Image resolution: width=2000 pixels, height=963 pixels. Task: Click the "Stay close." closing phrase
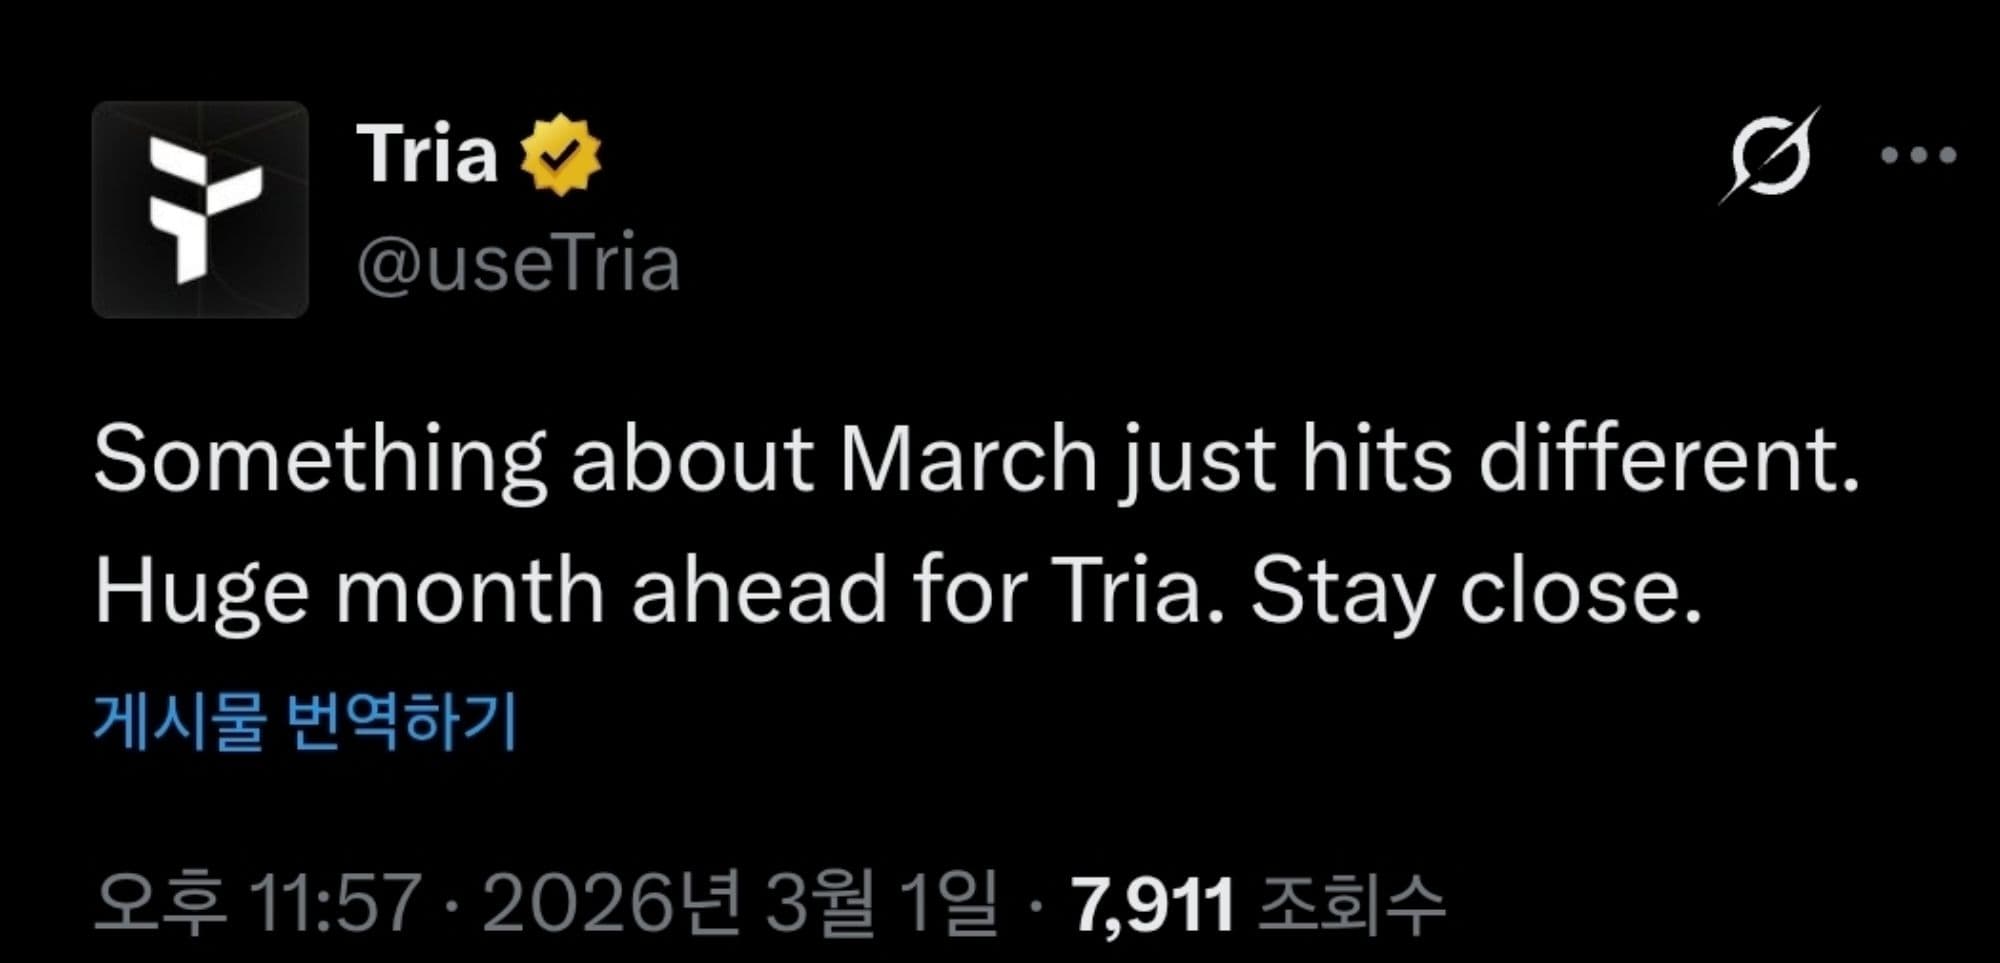1476,591
